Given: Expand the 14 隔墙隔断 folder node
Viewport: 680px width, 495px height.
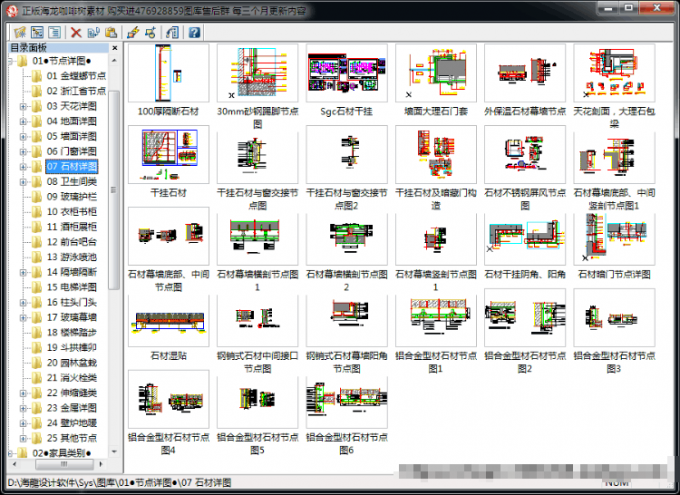Looking at the screenshot, I should click(x=23, y=272).
